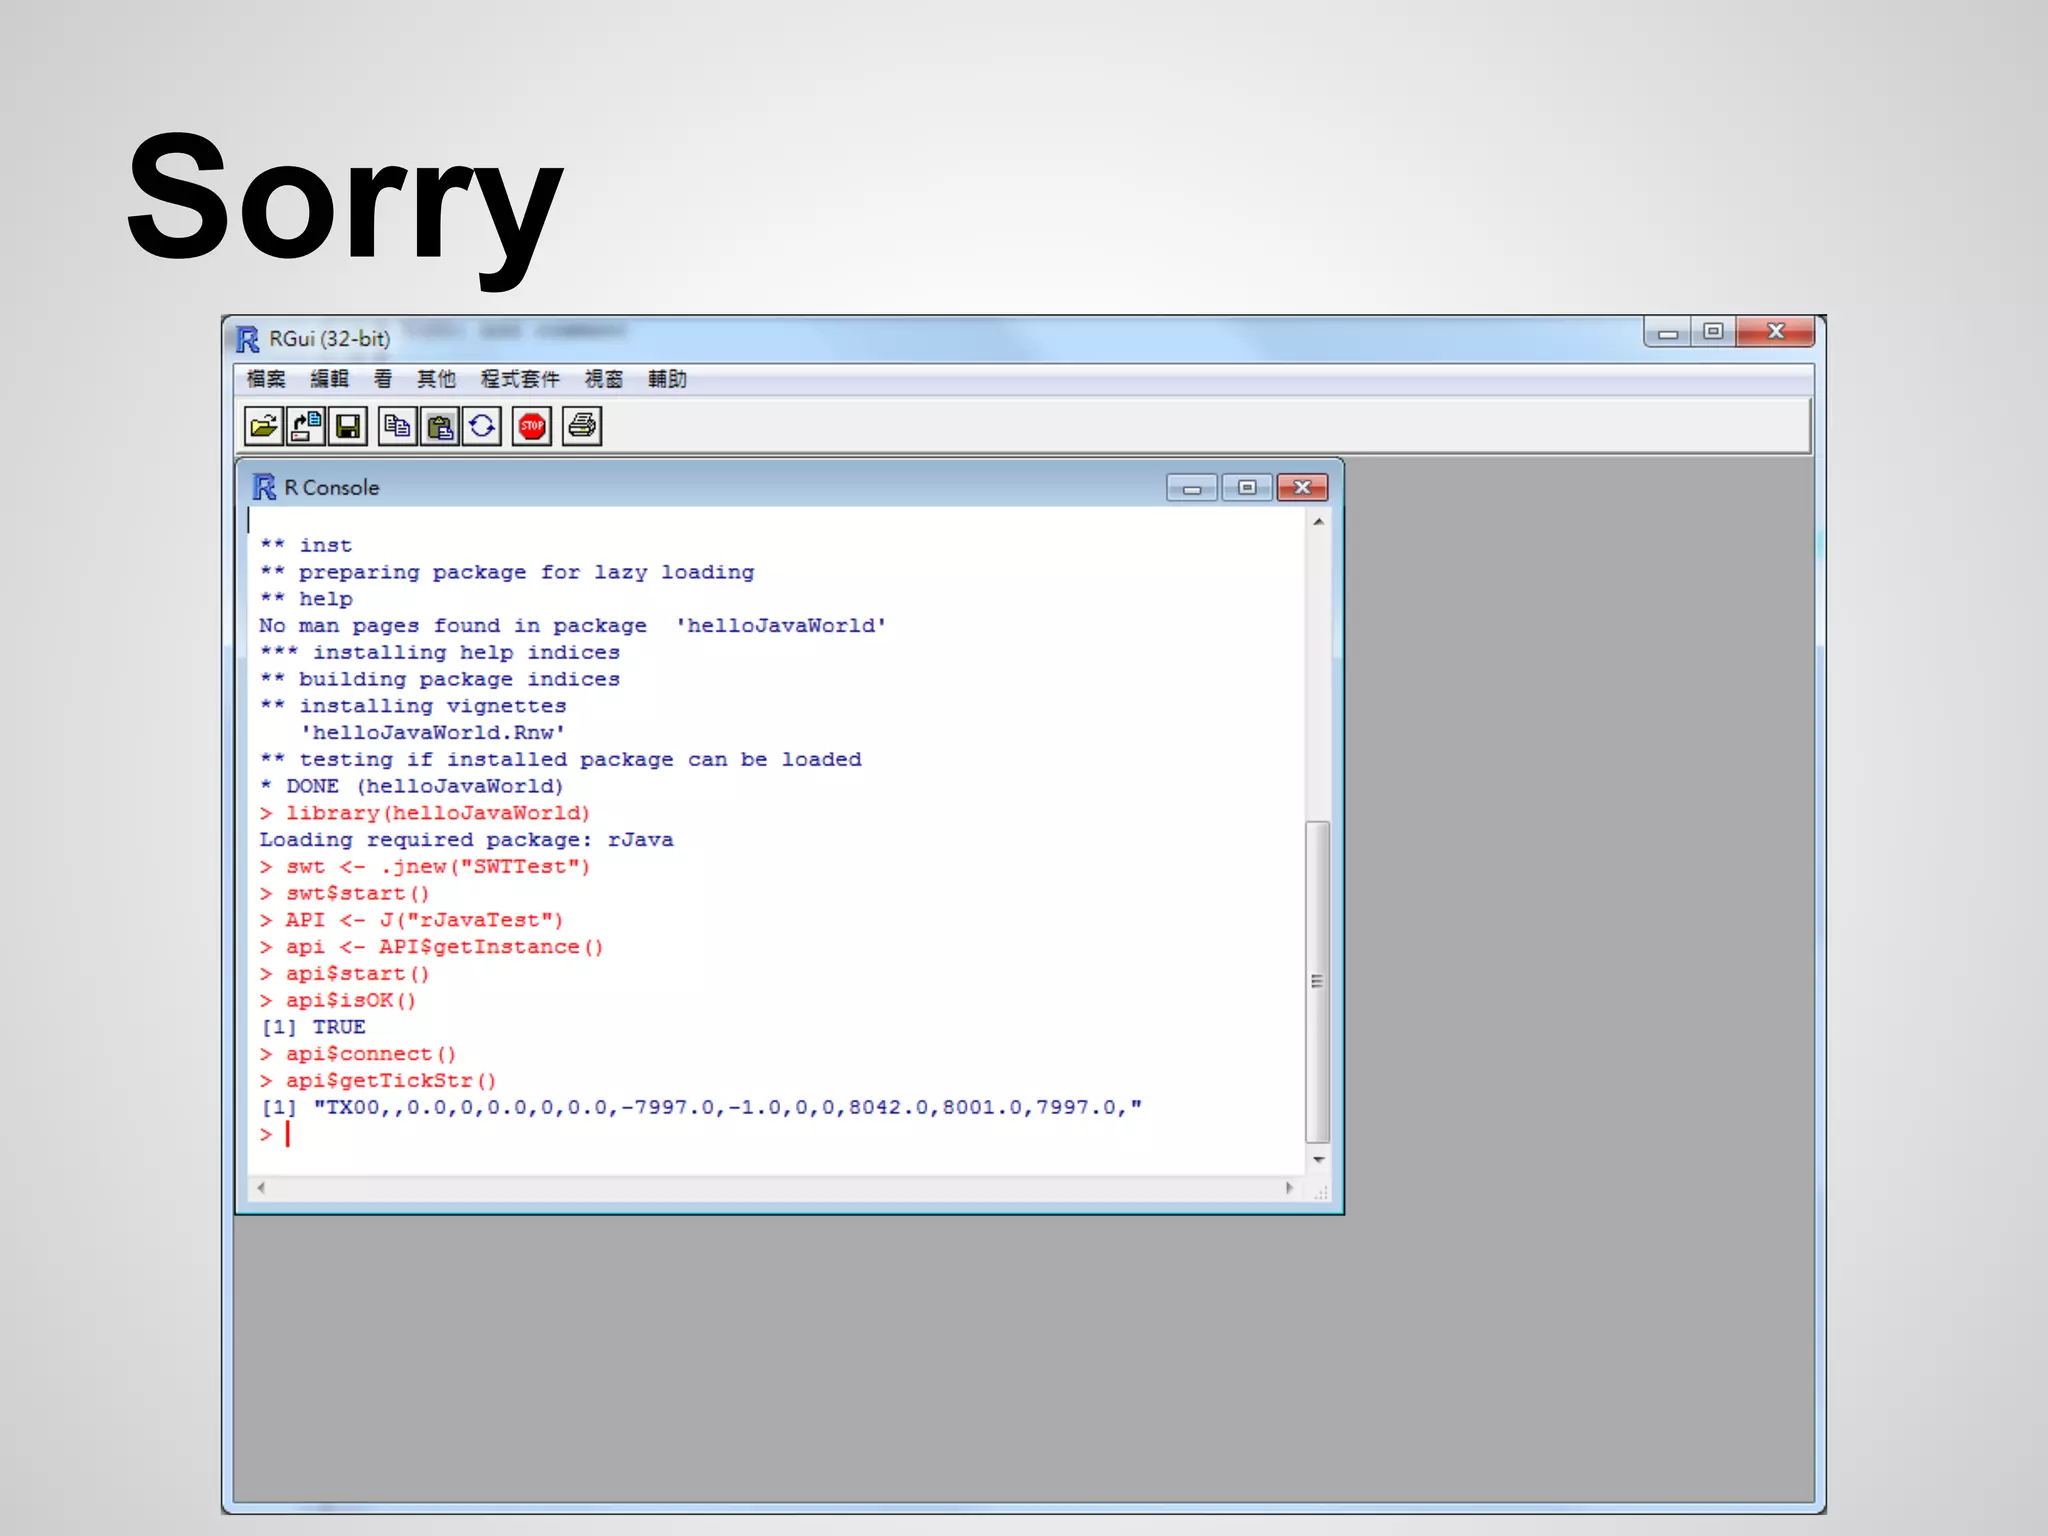
Task: Minimize the RGui main window
Action: point(1668,332)
